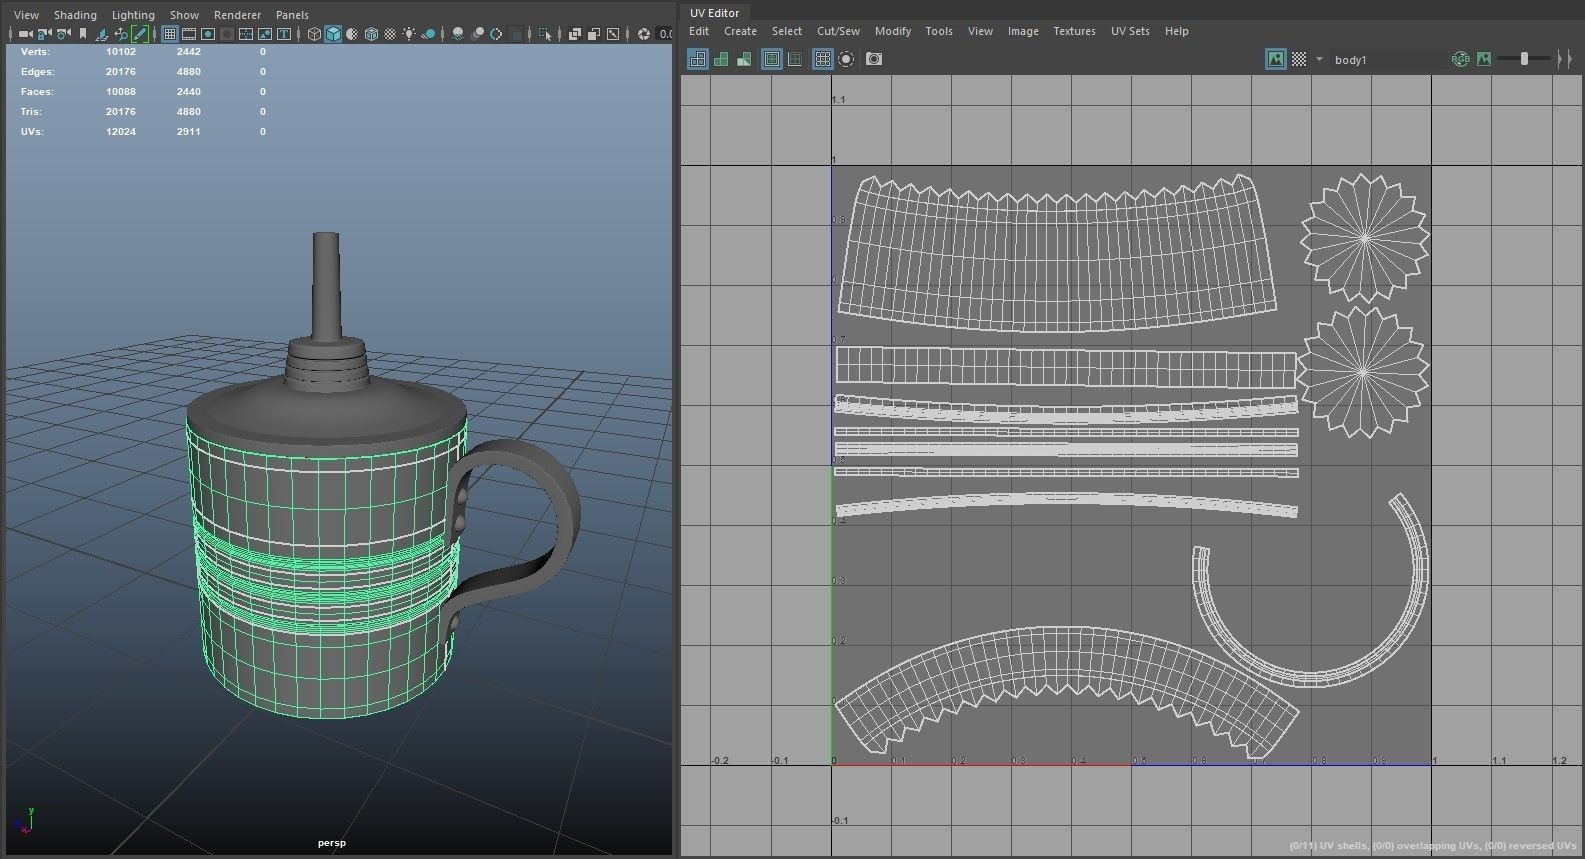This screenshot has height=859, width=1585.
Task: Toggle the viewport Grid display icon
Action: (170, 34)
